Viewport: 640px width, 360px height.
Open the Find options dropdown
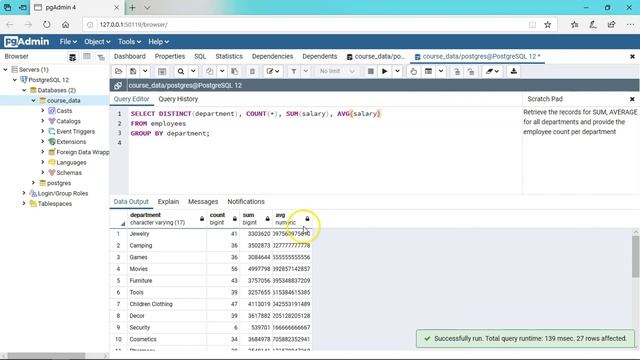click(x=193, y=71)
